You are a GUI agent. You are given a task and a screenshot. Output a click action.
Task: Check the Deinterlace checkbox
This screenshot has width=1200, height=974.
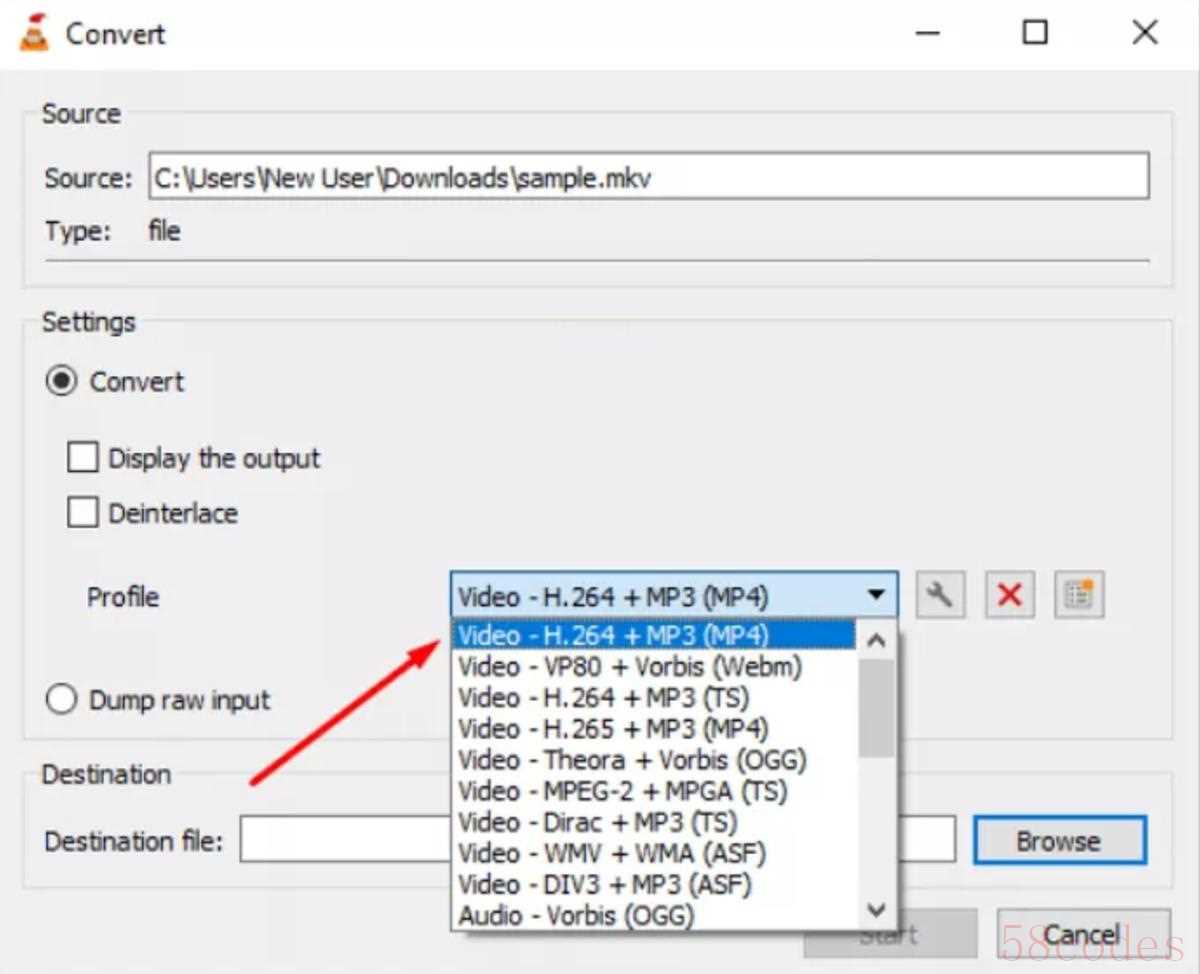tap(83, 514)
